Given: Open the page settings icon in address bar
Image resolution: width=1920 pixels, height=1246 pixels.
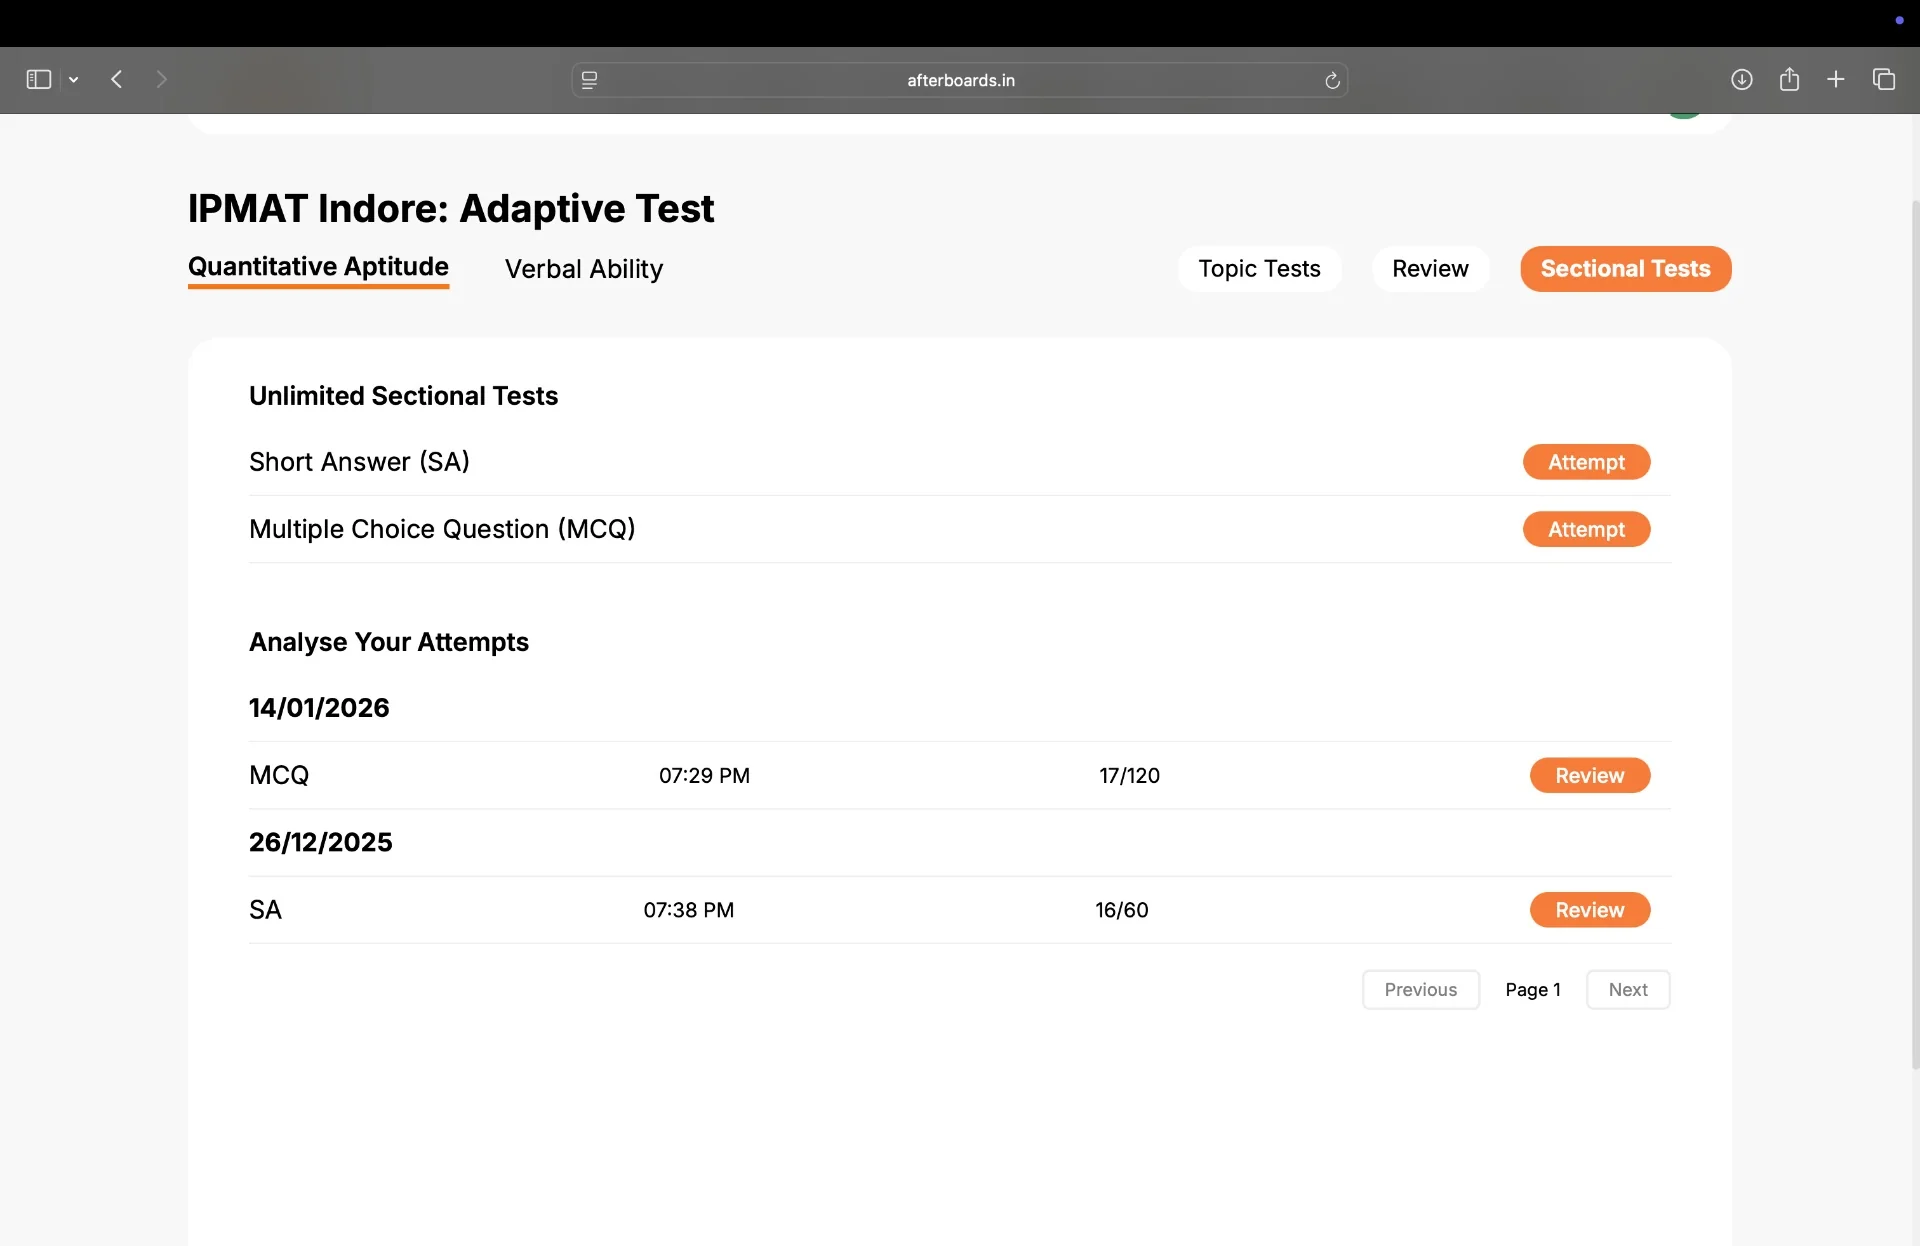Looking at the screenshot, I should point(589,80).
